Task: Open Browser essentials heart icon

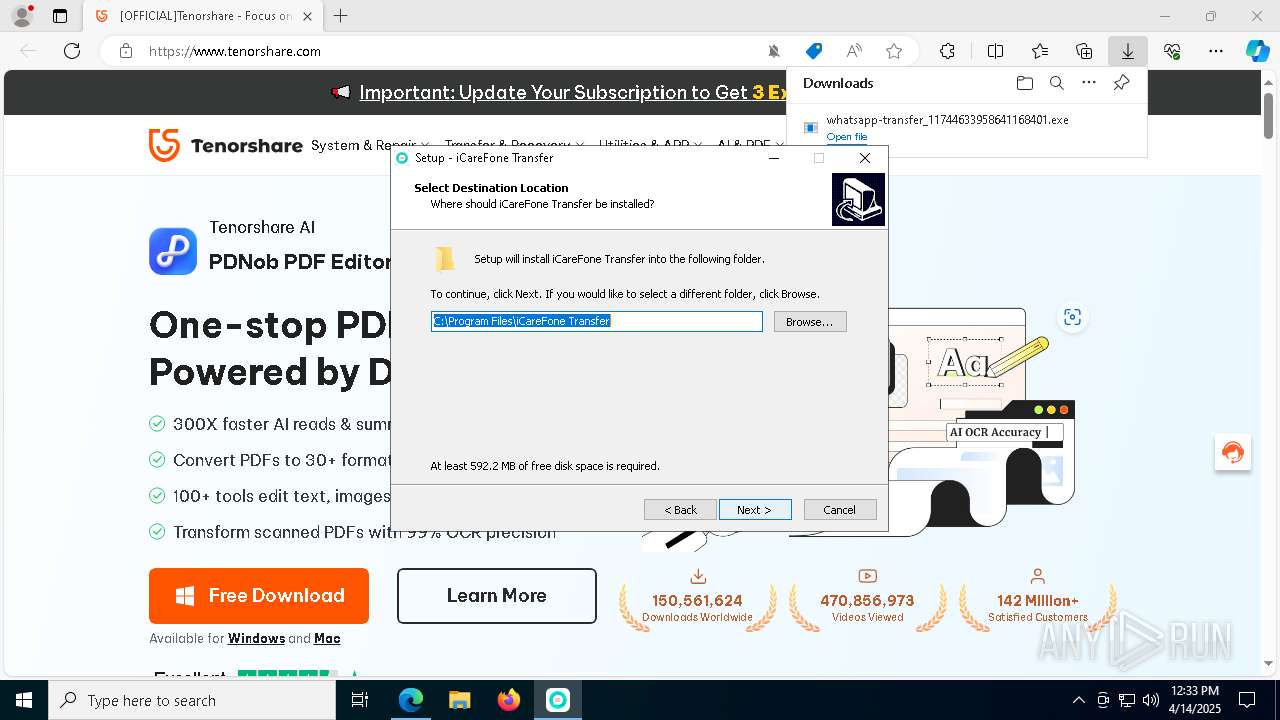Action: [x=1172, y=51]
